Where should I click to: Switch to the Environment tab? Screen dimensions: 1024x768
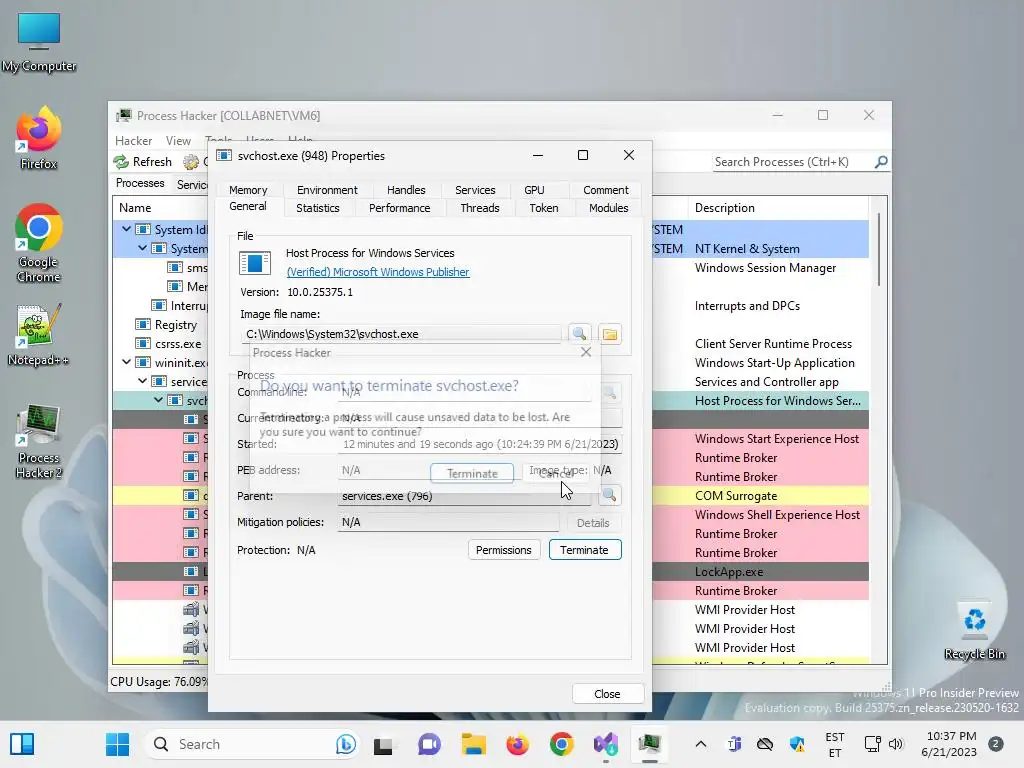327,190
